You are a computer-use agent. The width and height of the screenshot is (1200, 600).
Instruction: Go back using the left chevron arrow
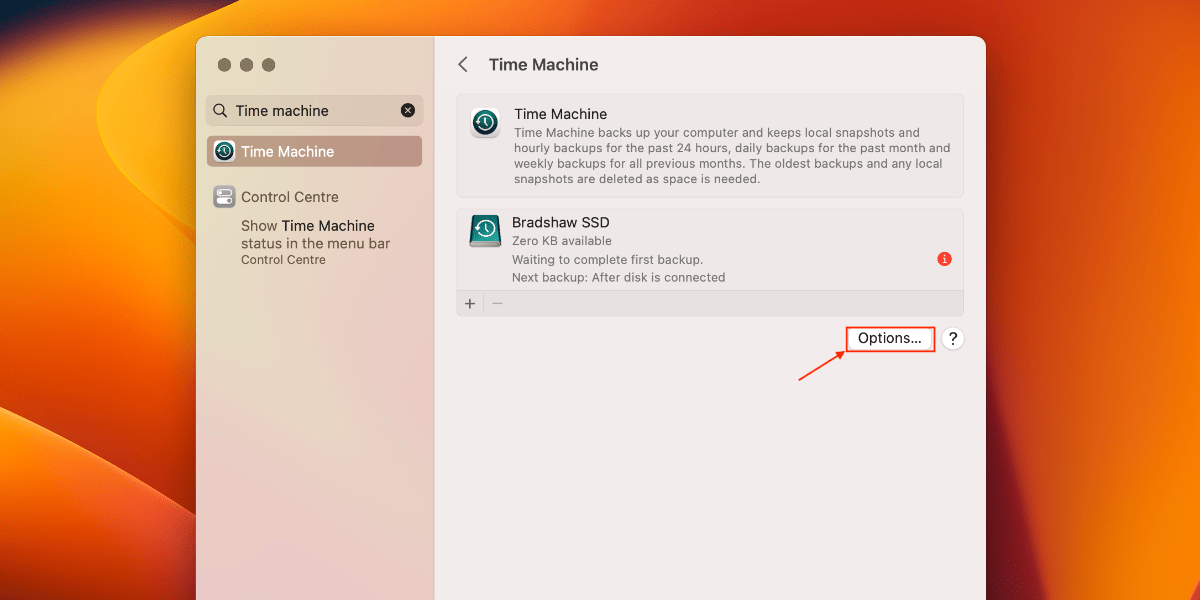[x=462, y=64]
